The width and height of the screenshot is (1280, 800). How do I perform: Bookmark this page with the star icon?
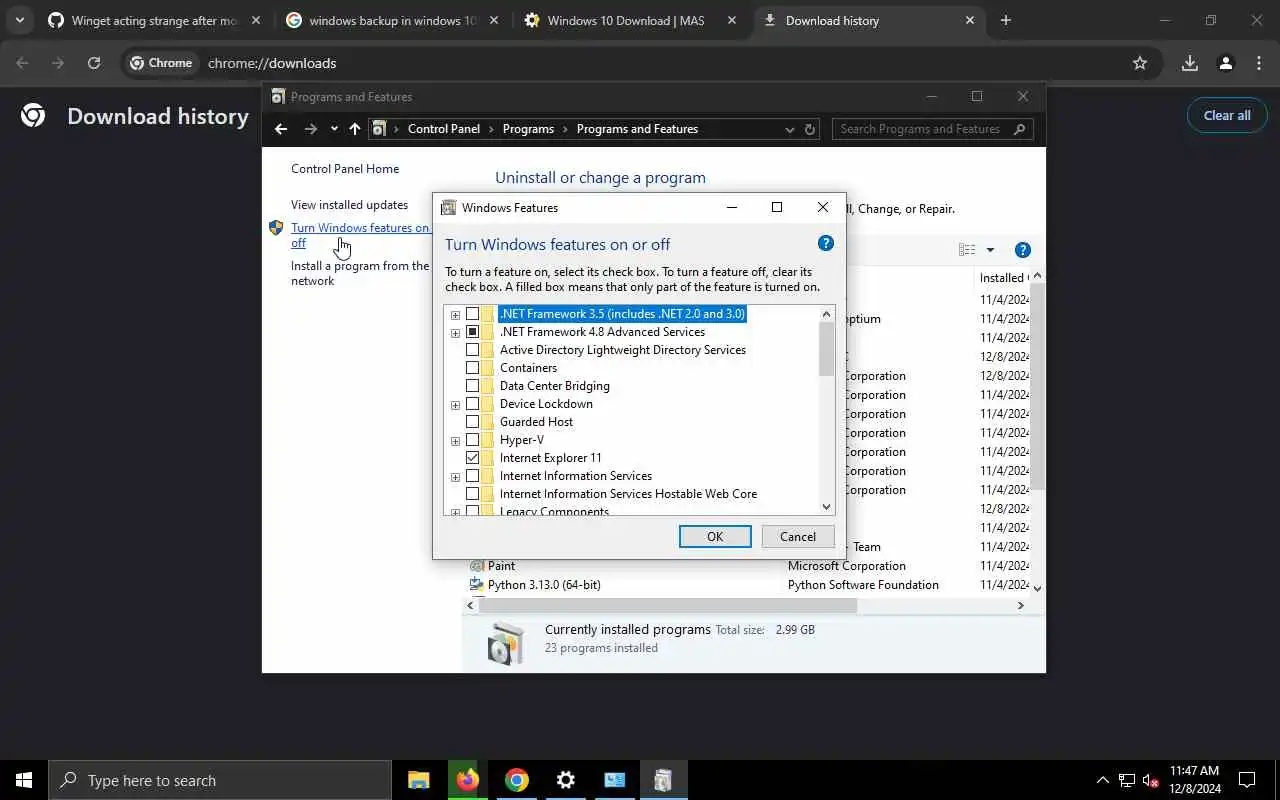pyautogui.click(x=1140, y=63)
